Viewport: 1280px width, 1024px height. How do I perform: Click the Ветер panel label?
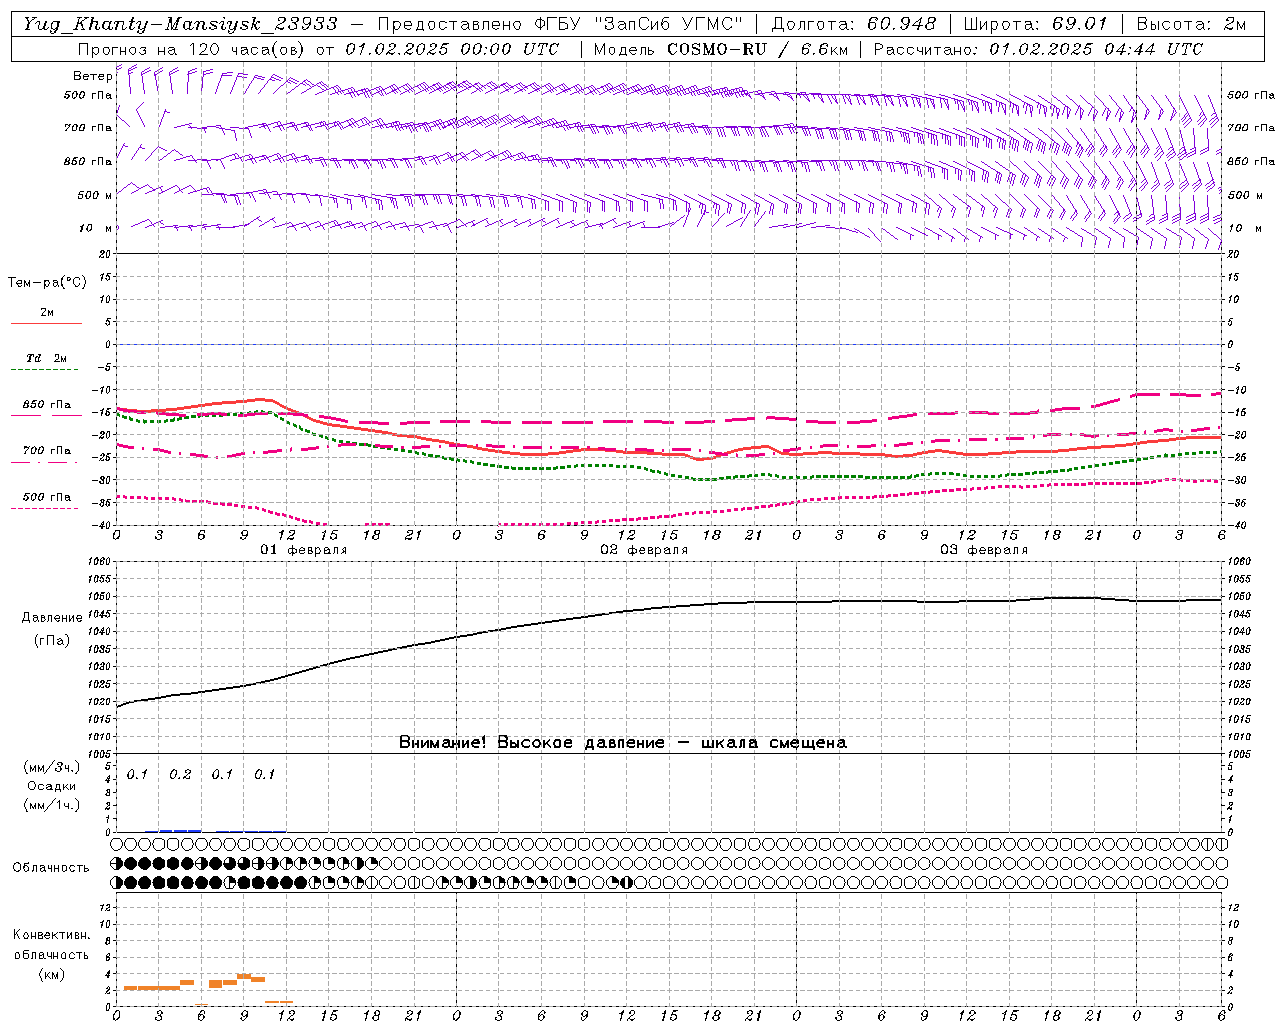point(92,76)
